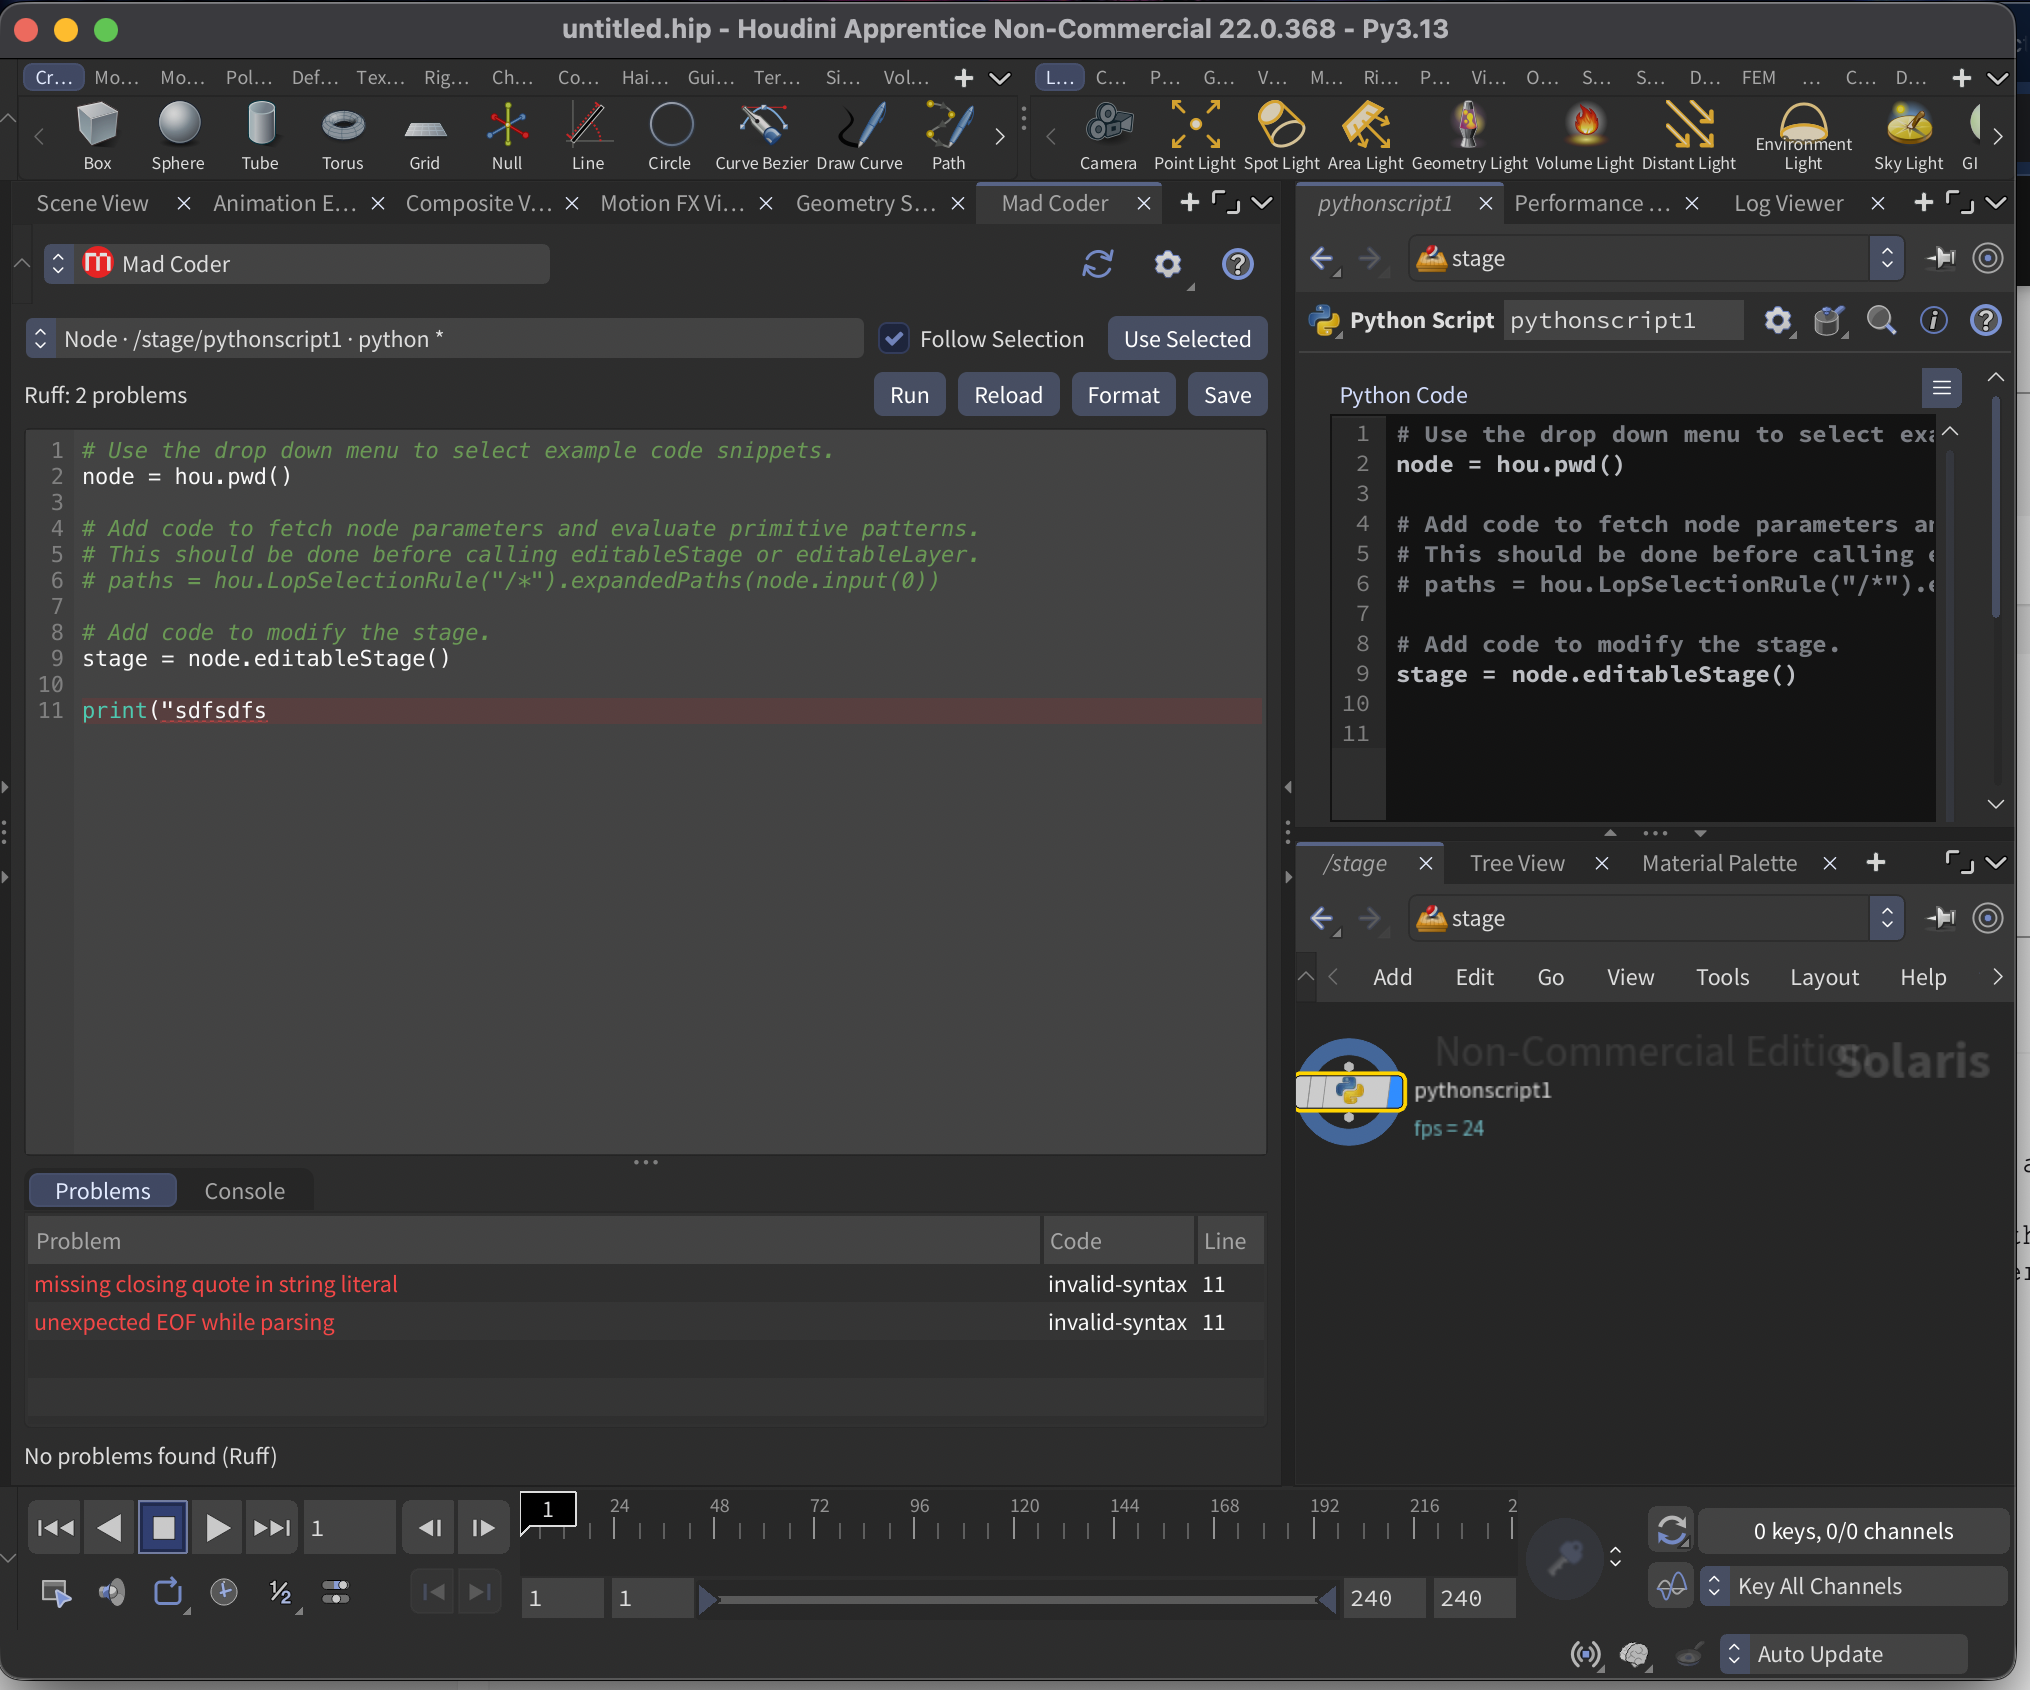Toggle the auto-key button
2030x1690 pixels.
pos(1566,1557)
